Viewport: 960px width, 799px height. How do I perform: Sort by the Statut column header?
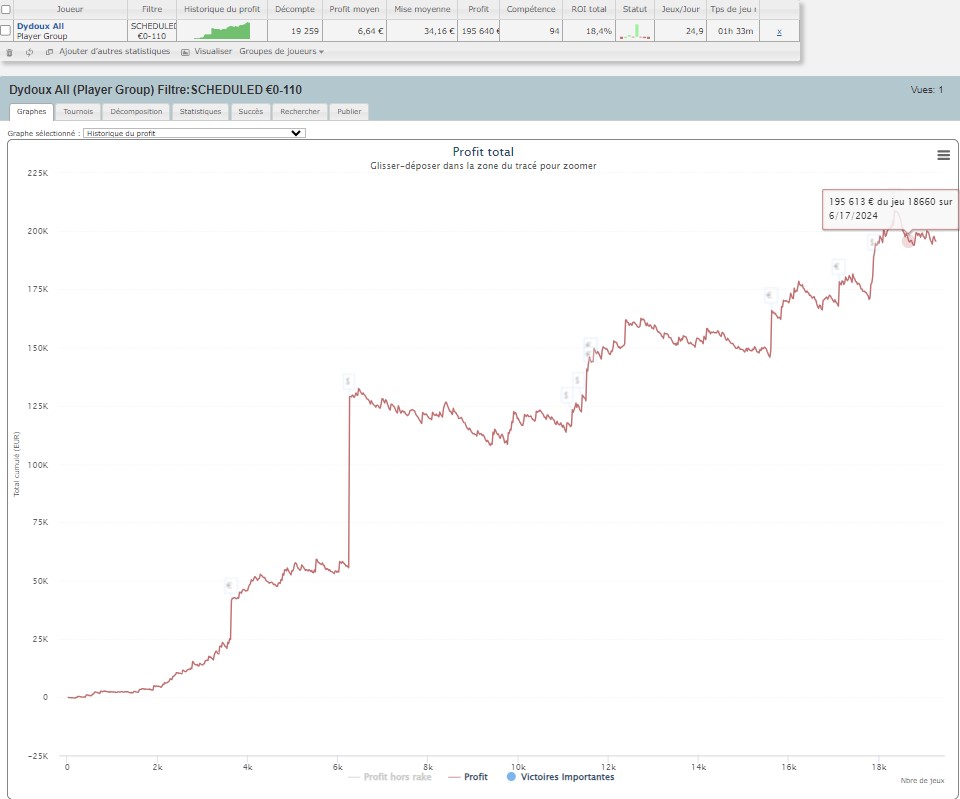click(634, 9)
